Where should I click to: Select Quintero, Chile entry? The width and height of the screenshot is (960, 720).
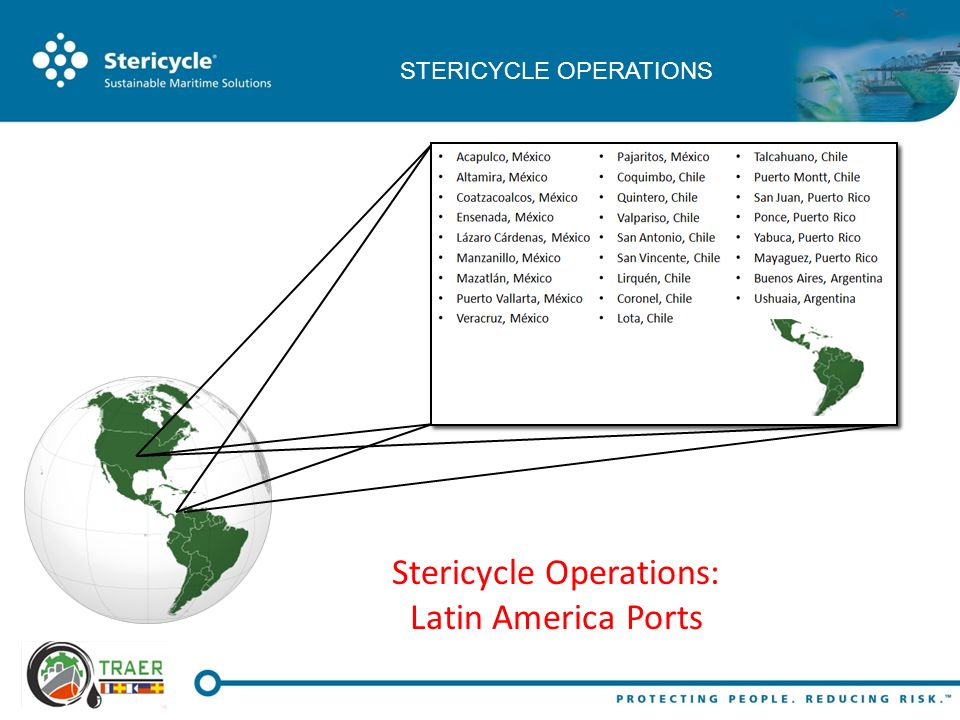pos(657,197)
